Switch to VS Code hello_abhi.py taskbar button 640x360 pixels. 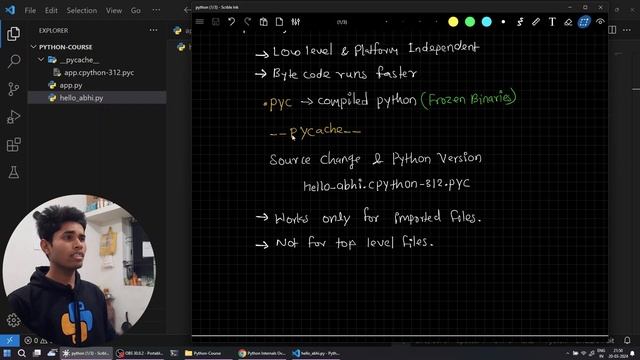pos(316,353)
